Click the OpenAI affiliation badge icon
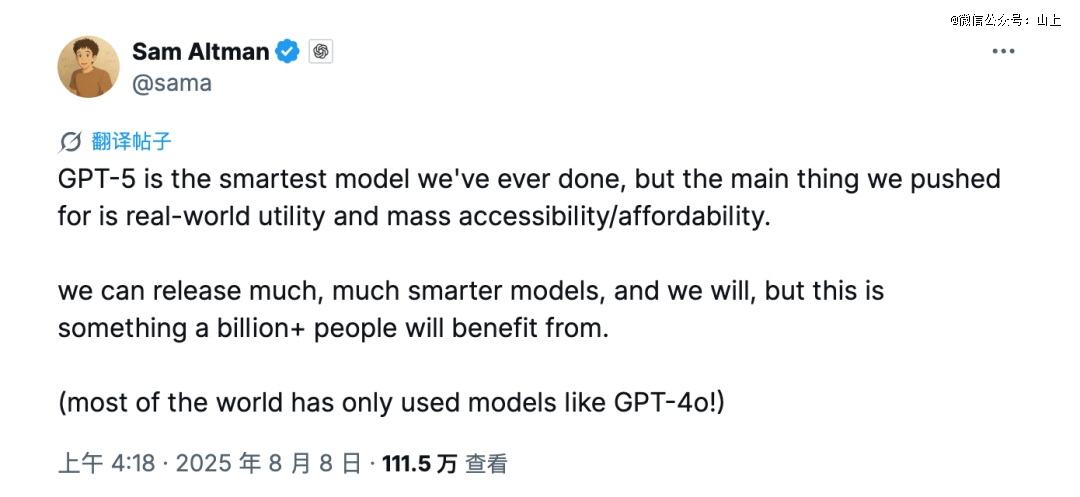 pos(320,52)
